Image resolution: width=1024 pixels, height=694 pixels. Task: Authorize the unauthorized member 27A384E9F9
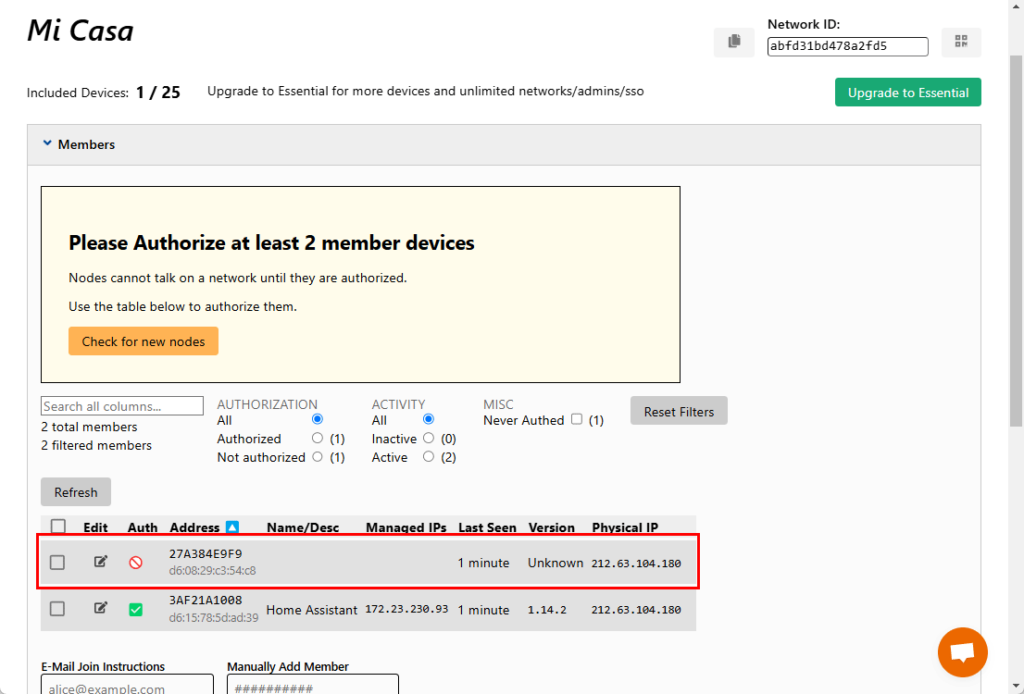136,563
